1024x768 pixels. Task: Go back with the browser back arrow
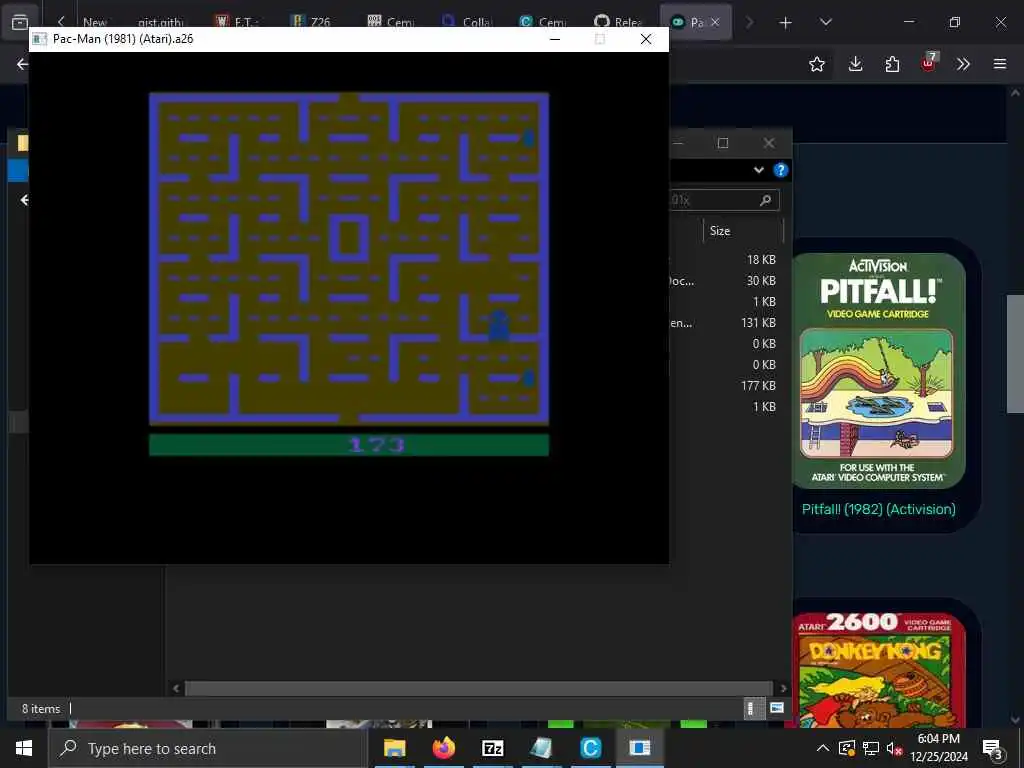click(x=23, y=64)
